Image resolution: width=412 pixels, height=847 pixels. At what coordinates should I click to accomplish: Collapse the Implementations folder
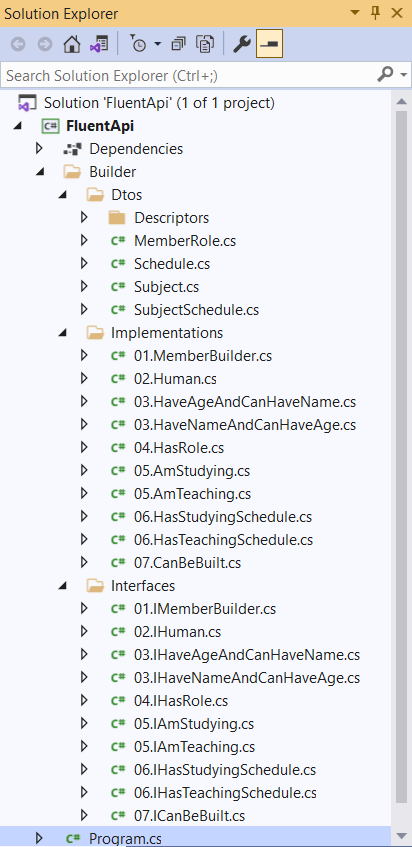tap(63, 333)
